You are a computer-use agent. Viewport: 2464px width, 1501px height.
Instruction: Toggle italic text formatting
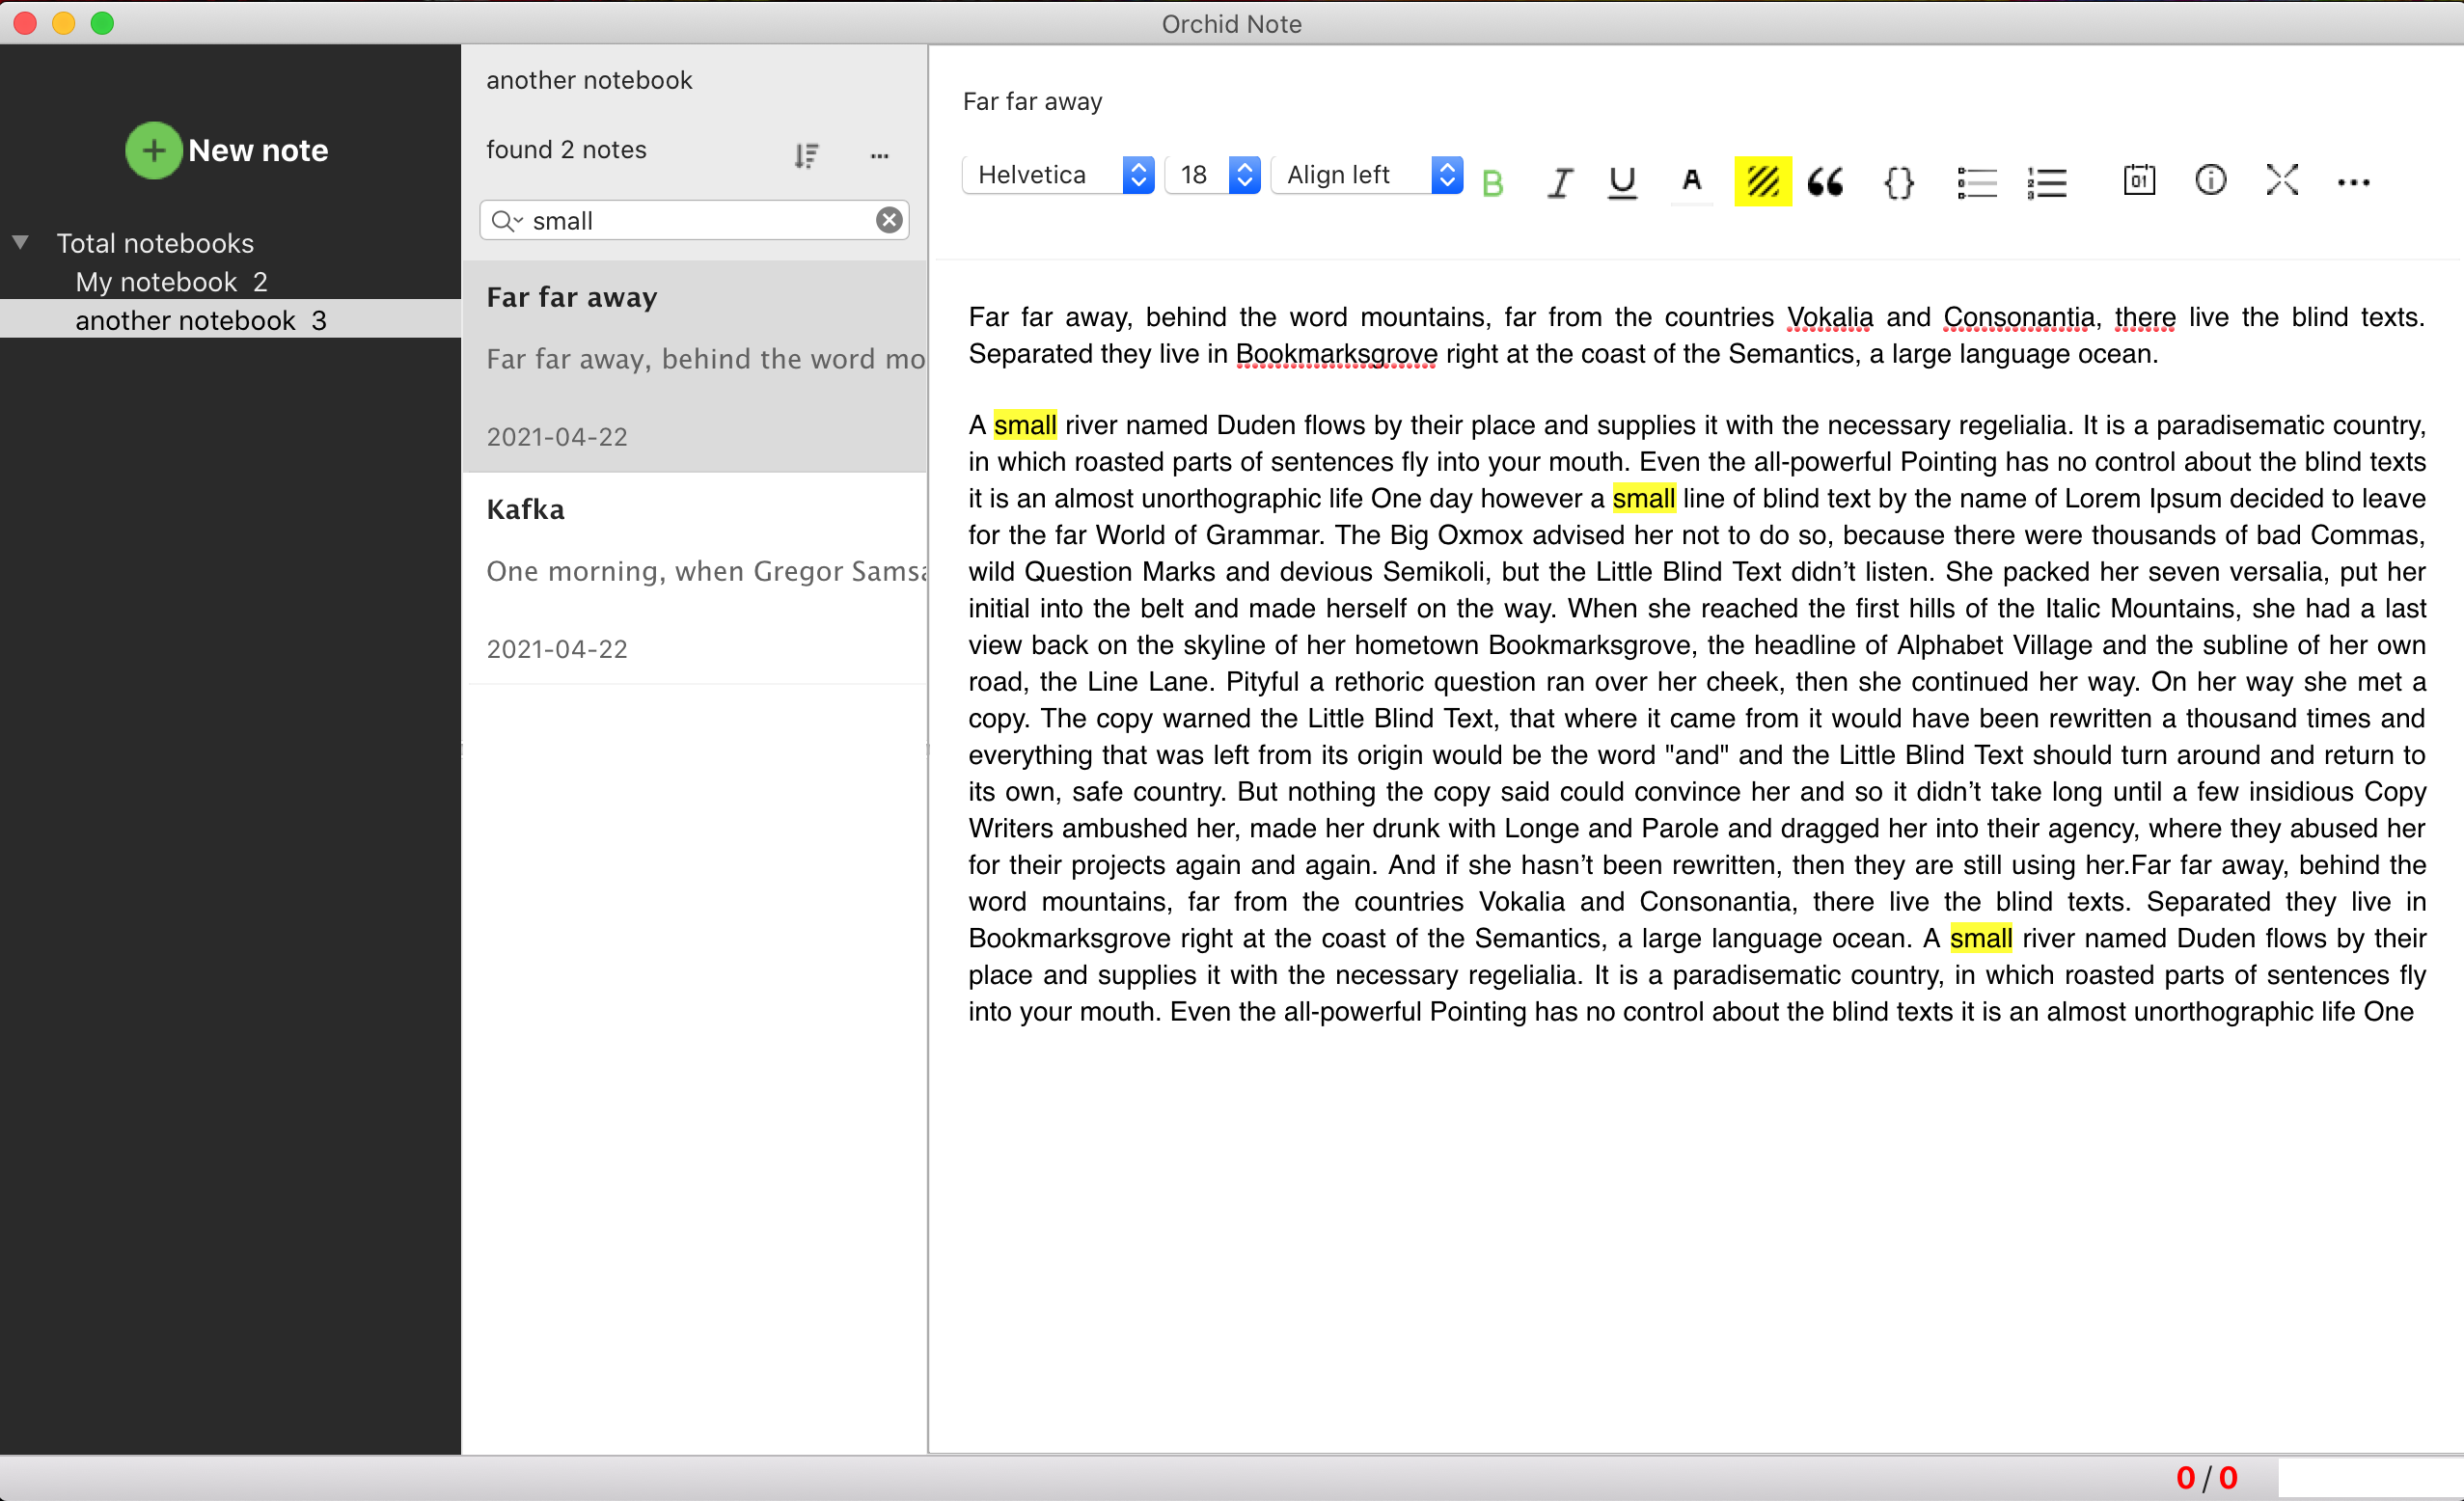1559,182
